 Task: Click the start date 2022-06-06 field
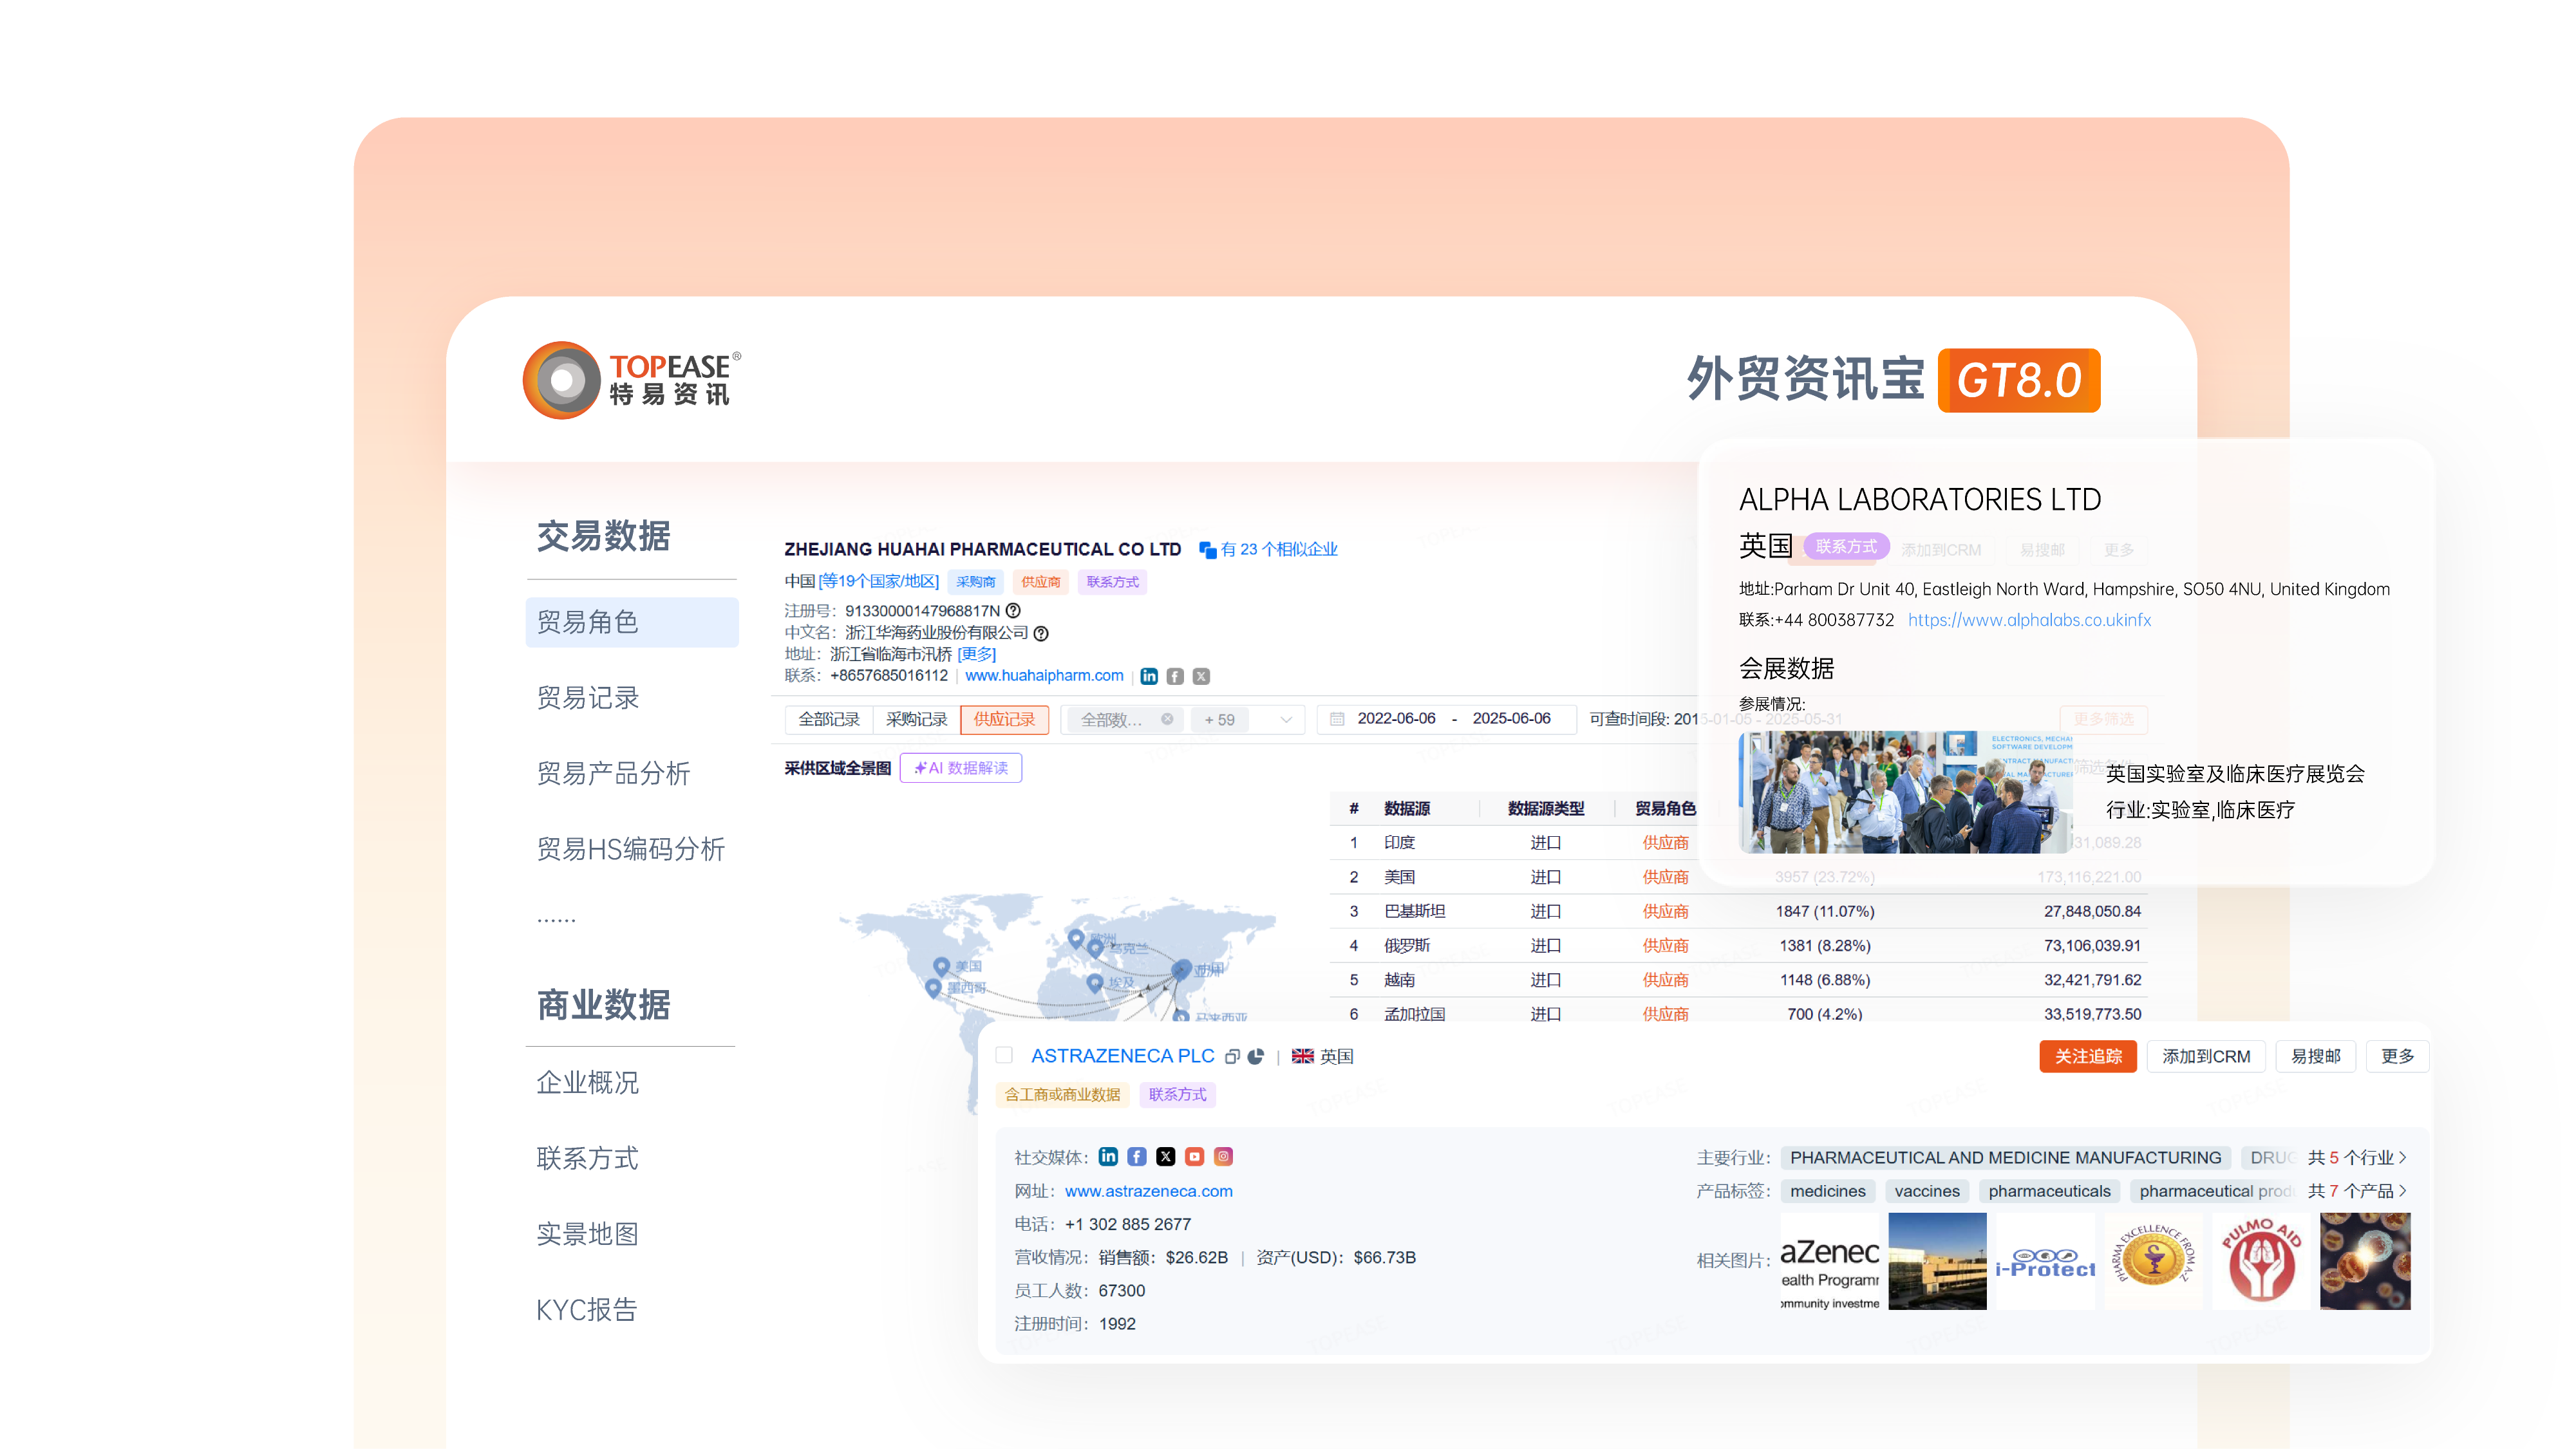pos(1396,719)
